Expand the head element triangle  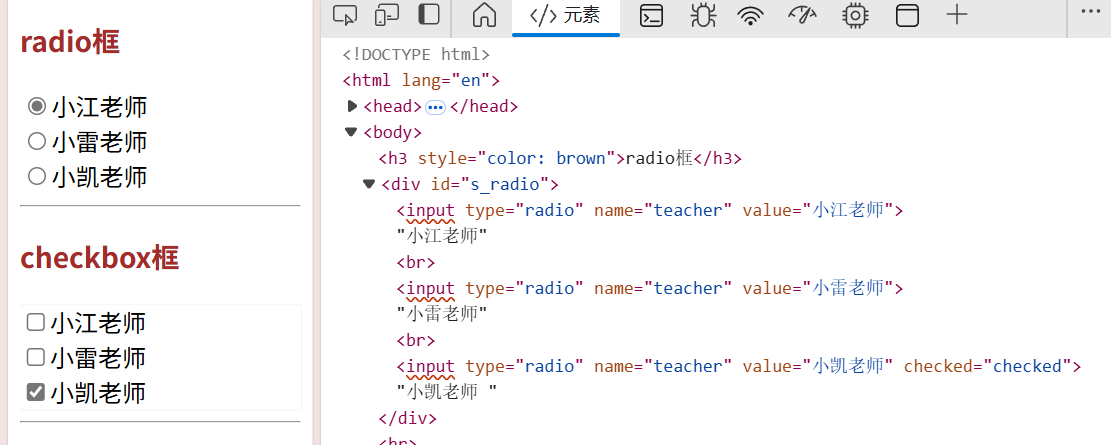tap(352, 106)
